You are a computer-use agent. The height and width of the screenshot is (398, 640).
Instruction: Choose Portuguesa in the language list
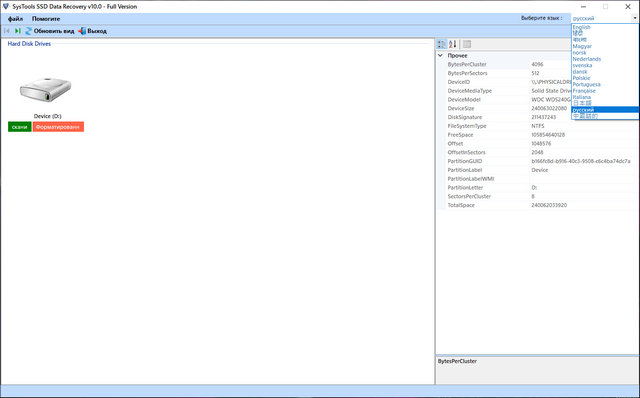coord(587,84)
